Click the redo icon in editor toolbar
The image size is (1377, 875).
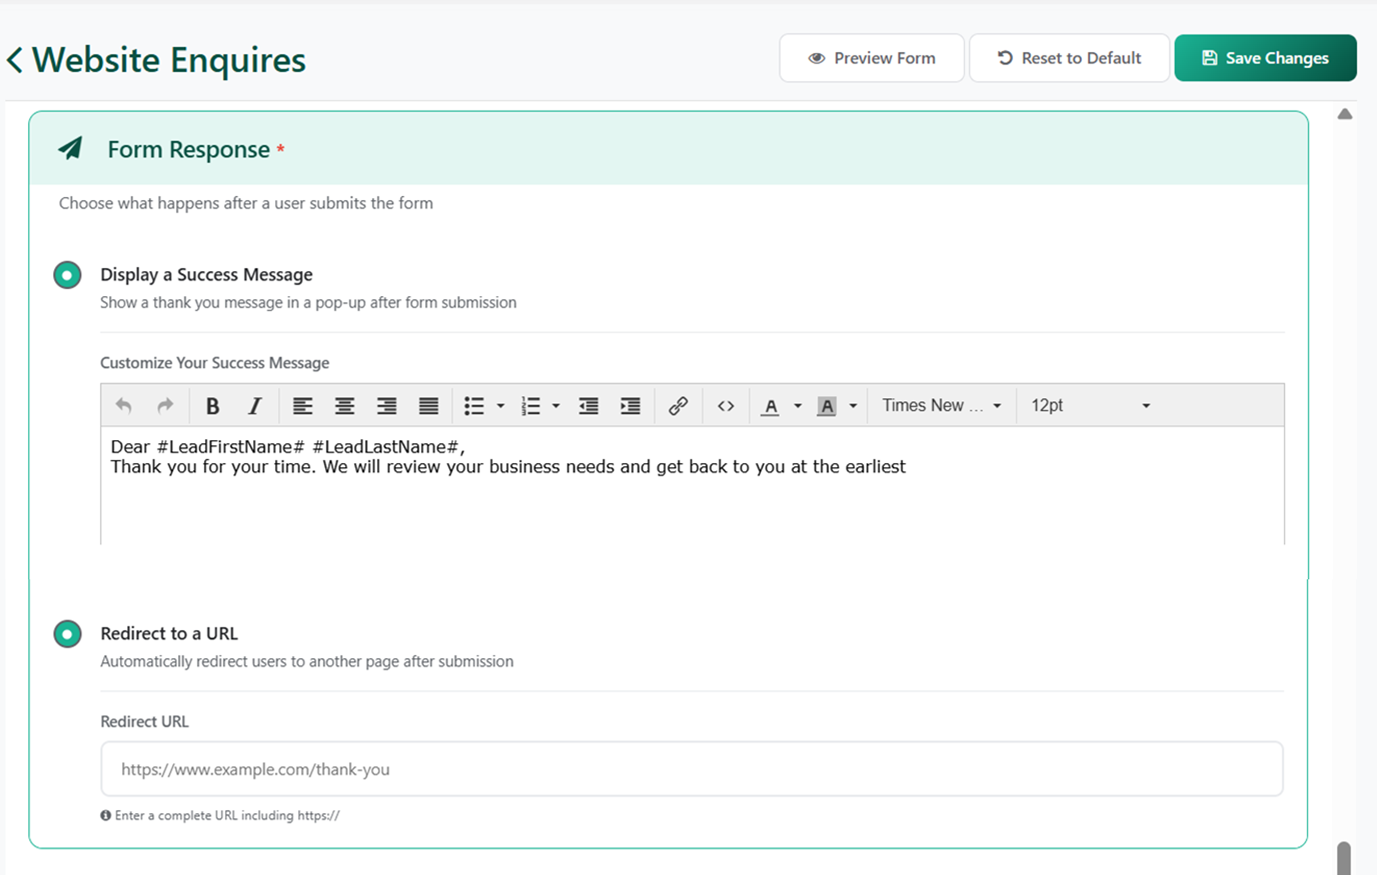(165, 405)
